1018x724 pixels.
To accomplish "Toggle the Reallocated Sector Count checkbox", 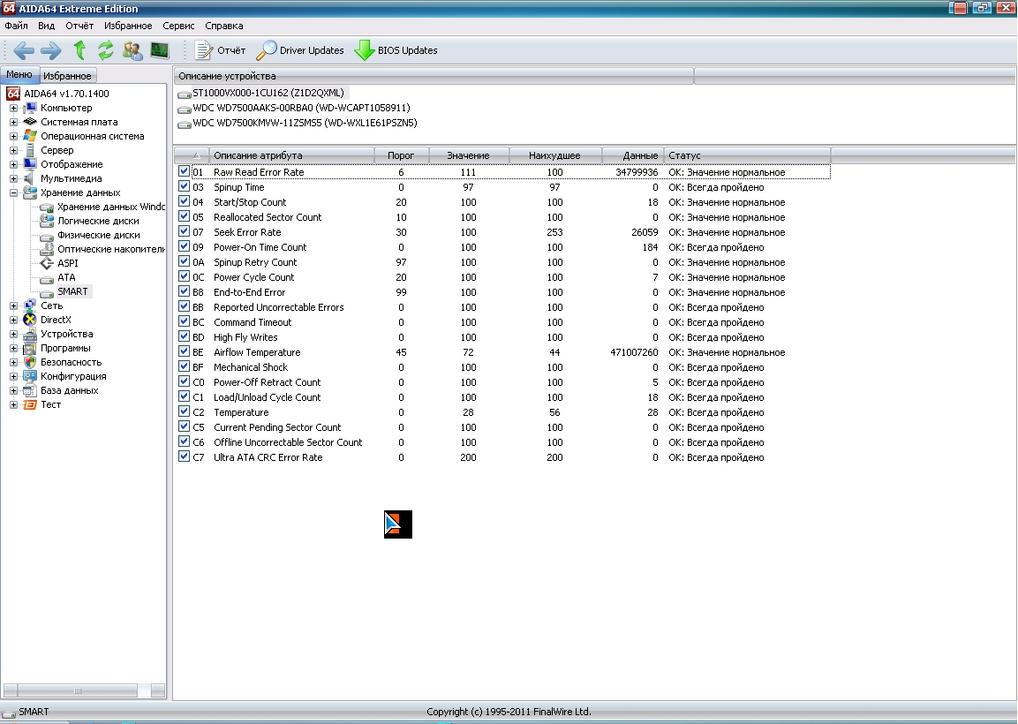I will [184, 216].
